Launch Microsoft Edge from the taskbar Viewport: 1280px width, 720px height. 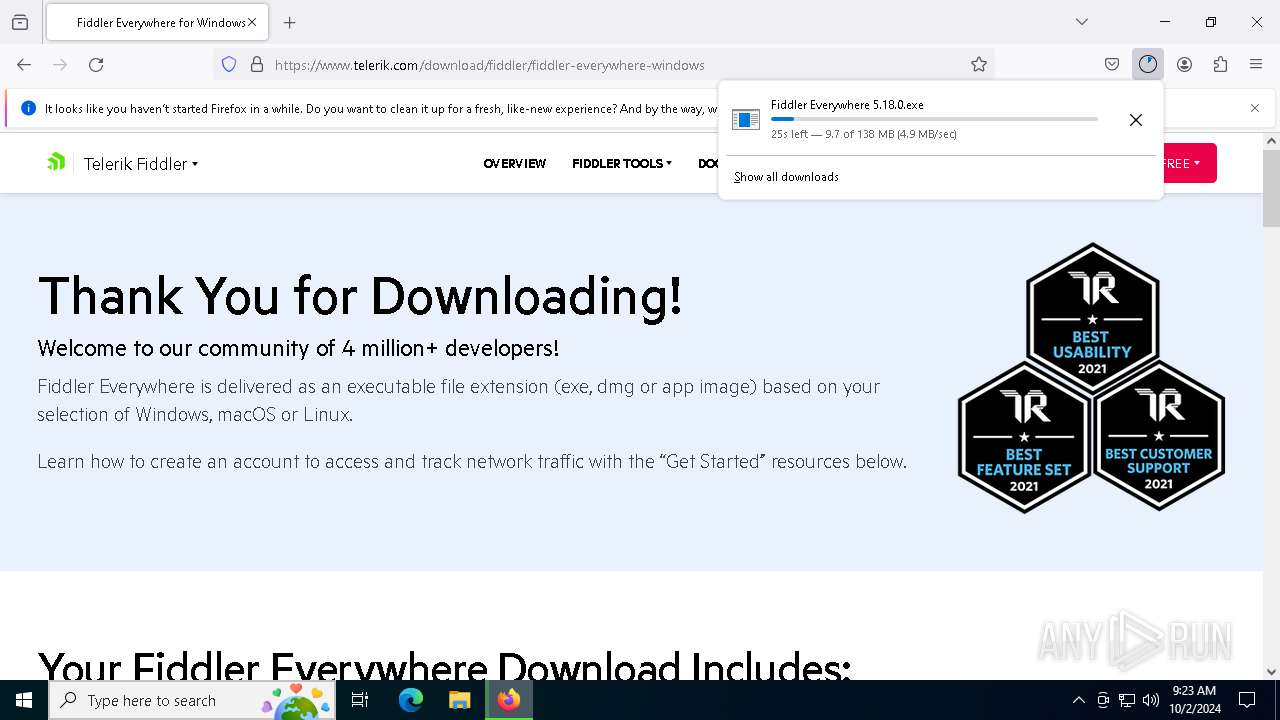(x=411, y=700)
